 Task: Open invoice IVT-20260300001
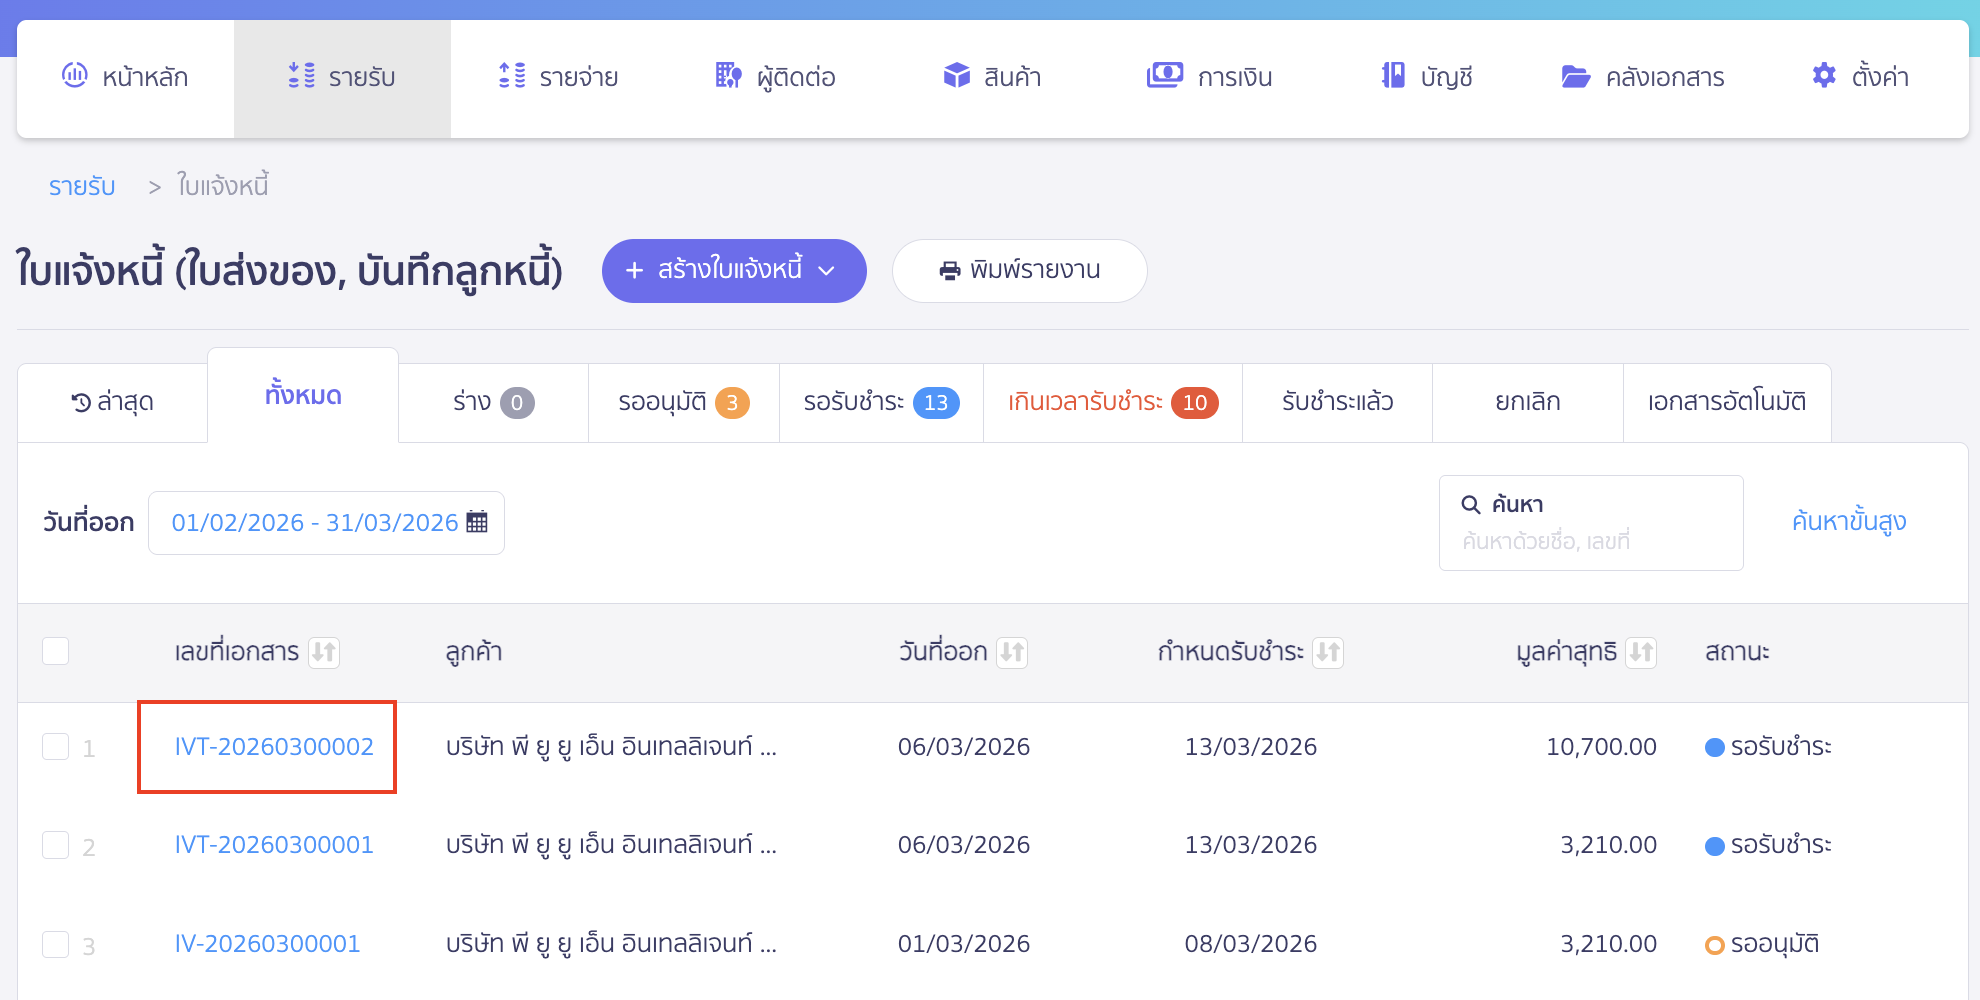[273, 844]
